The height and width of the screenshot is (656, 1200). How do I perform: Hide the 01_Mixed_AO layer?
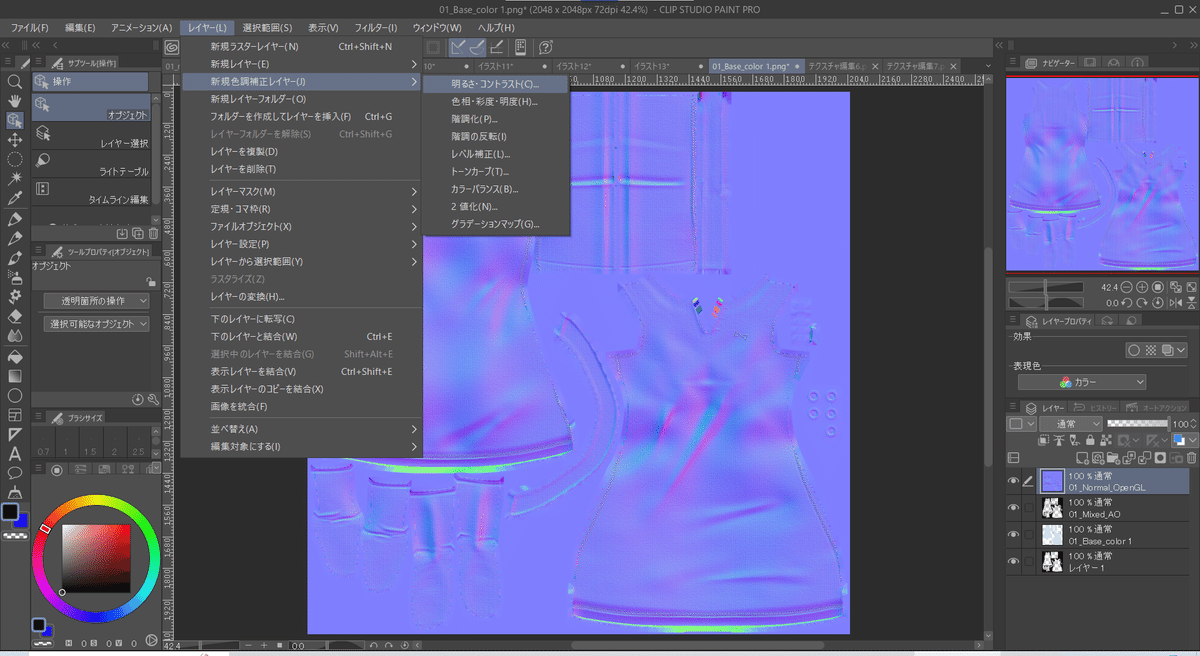coord(1013,508)
